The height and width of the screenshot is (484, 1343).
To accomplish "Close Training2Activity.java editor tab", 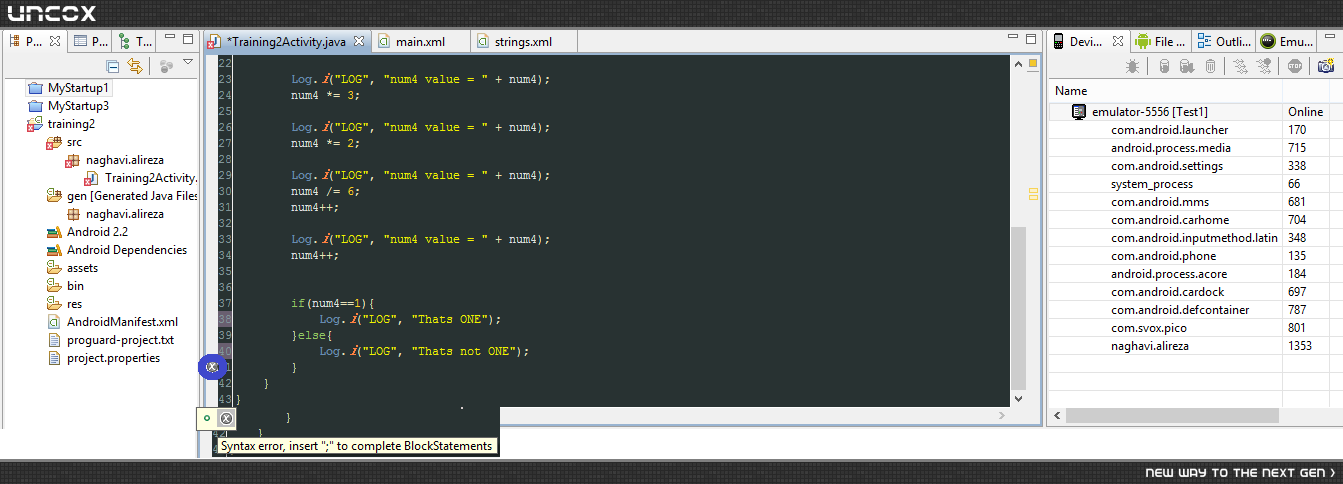I will [360, 41].
